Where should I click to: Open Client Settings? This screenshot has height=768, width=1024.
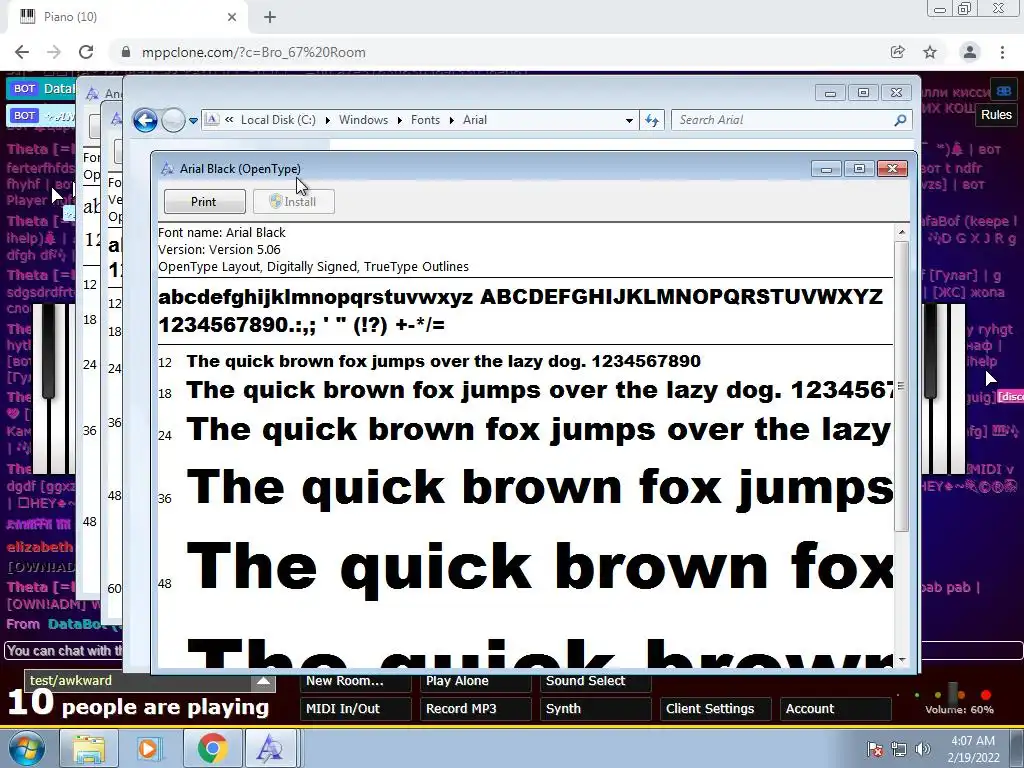click(716, 709)
